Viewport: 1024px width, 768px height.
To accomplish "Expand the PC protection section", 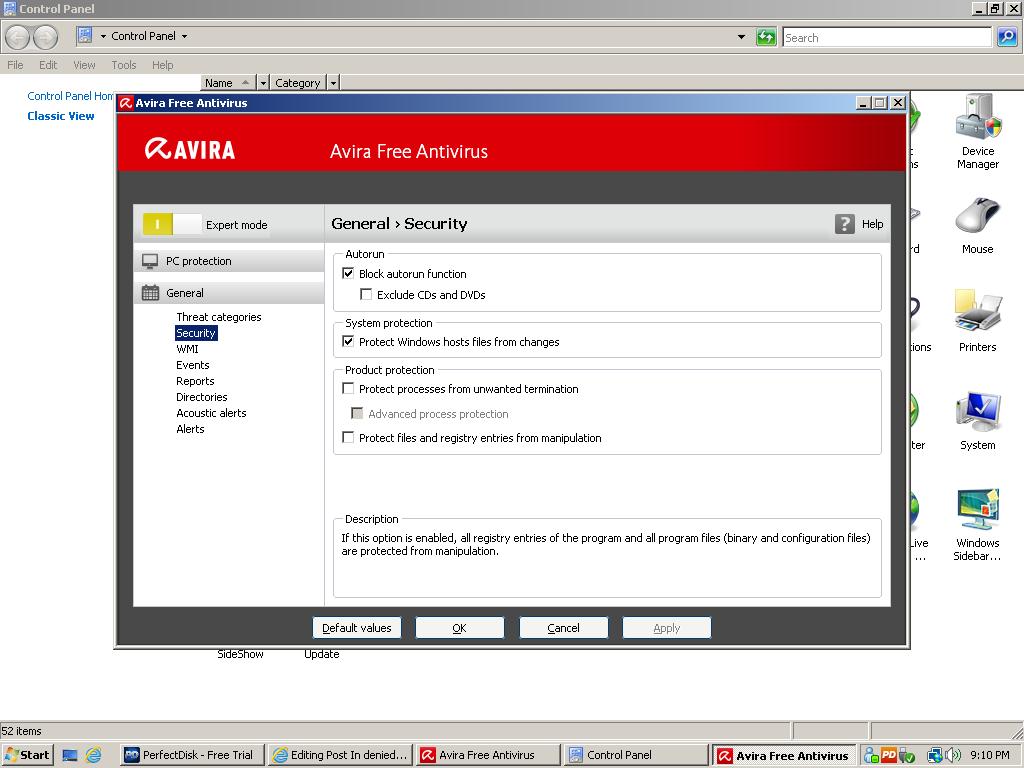I will click(x=229, y=261).
